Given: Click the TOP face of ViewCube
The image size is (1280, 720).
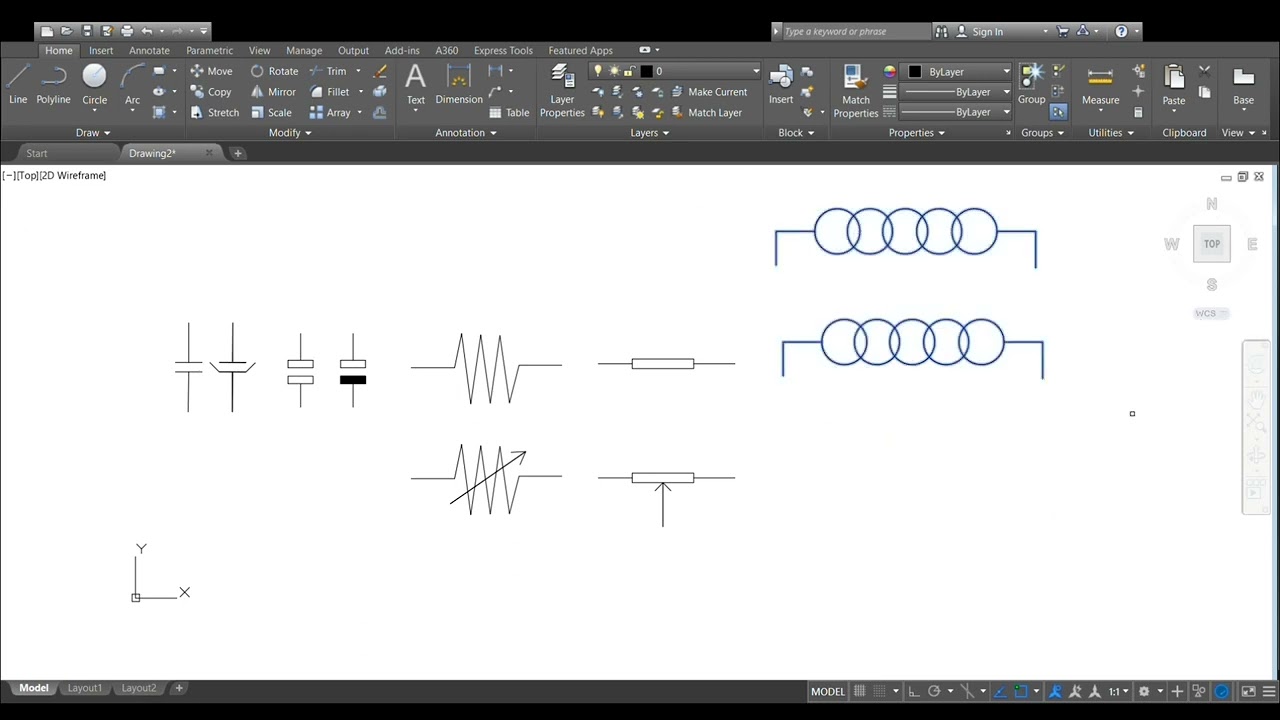Looking at the screenshot, I should pos(1211,244).
